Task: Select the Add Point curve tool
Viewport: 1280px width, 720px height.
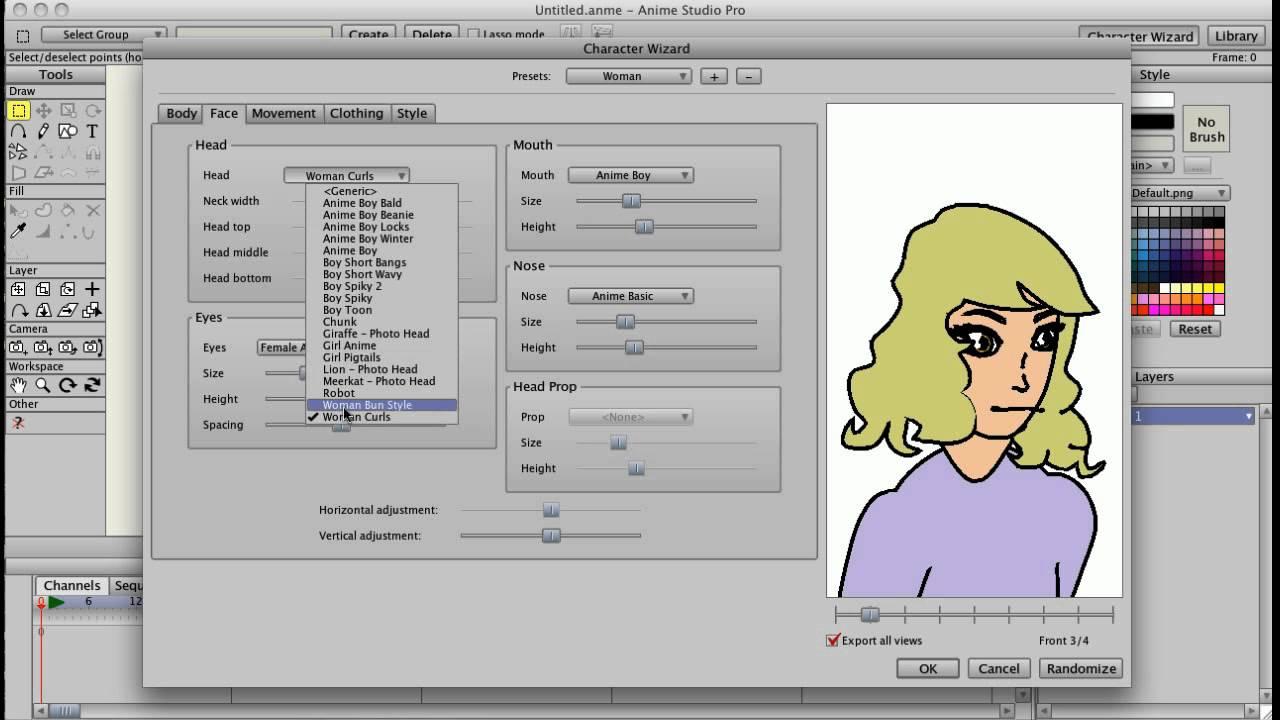Action: tap(18, 131)
